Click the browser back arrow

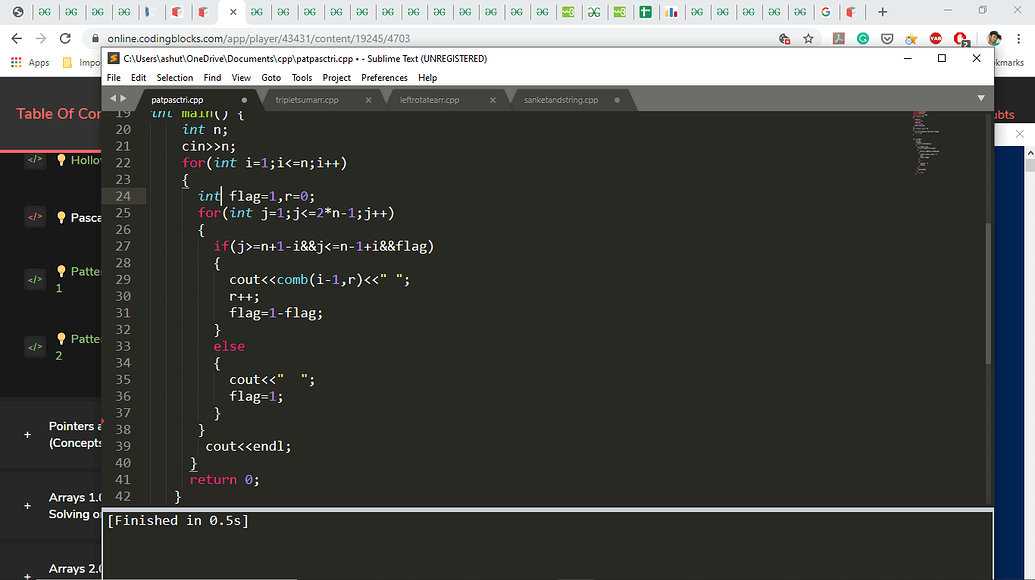click(16, 38)
